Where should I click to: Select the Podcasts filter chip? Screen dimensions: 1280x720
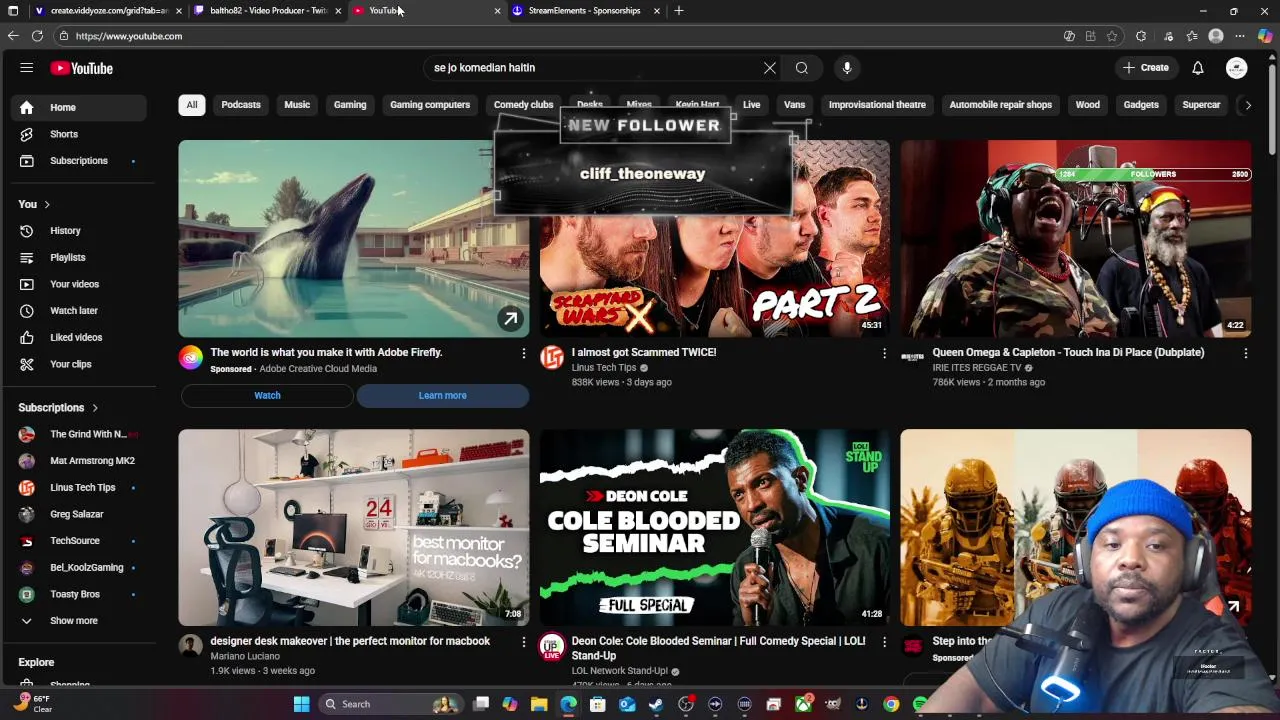(x=241, y=105)
